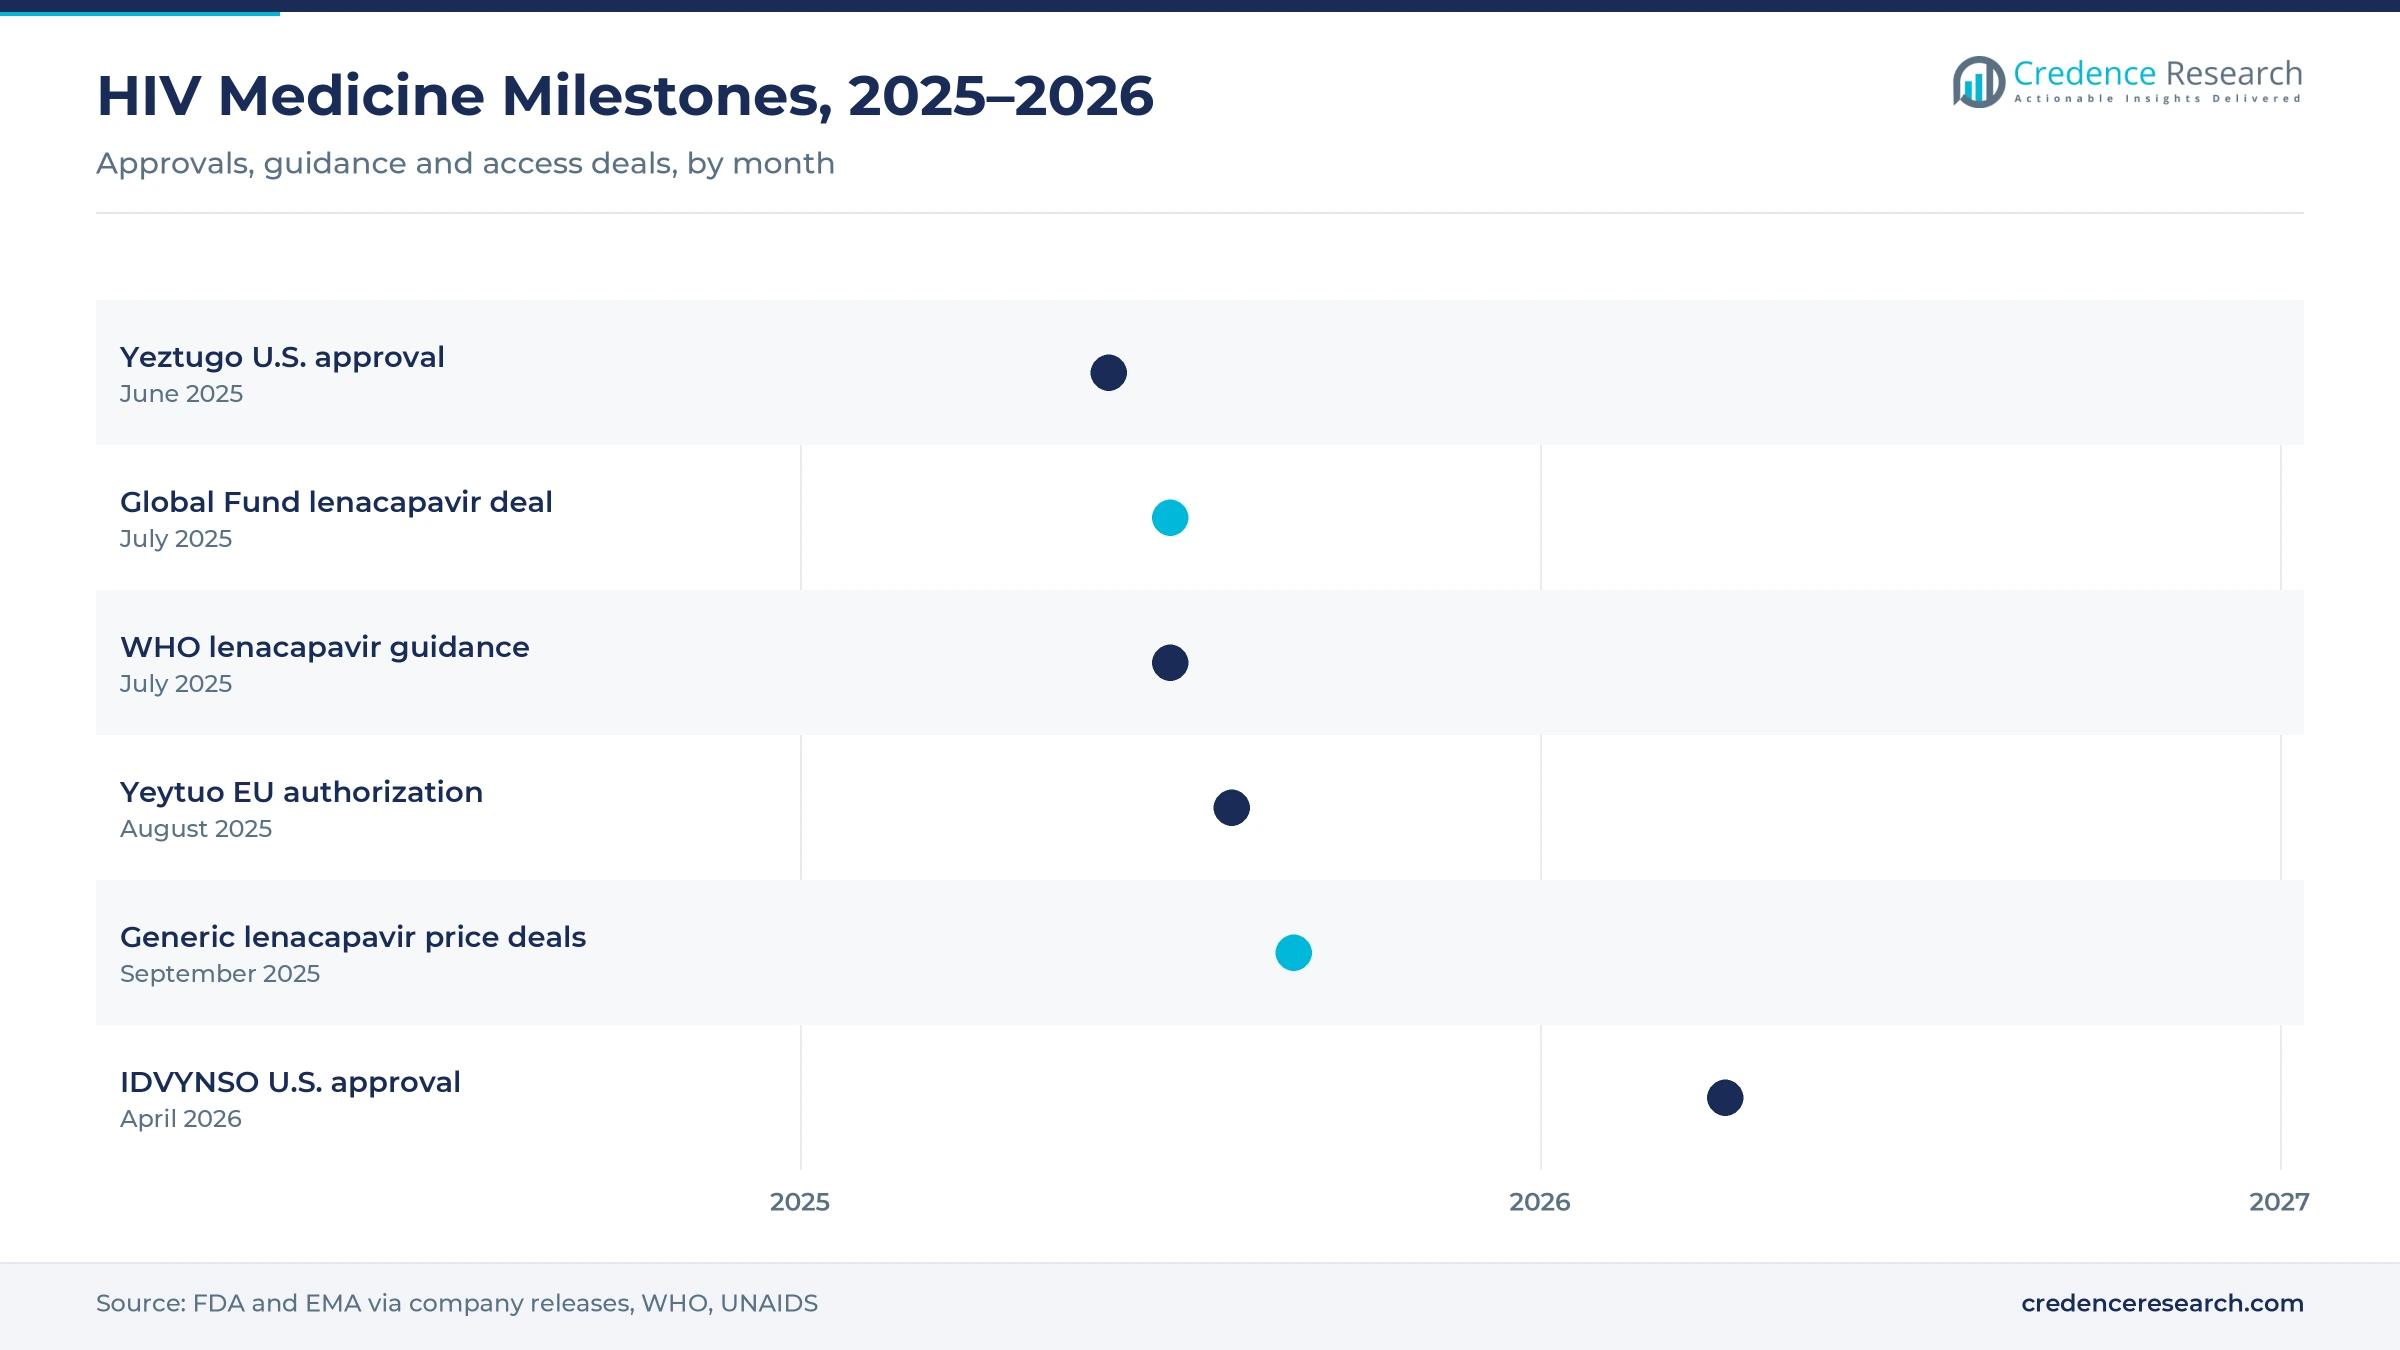Image resolution: width=2400 pixels, height=1350 pixels.
Task: Click the 2027 axis label
Action: click(2279, 1202)
